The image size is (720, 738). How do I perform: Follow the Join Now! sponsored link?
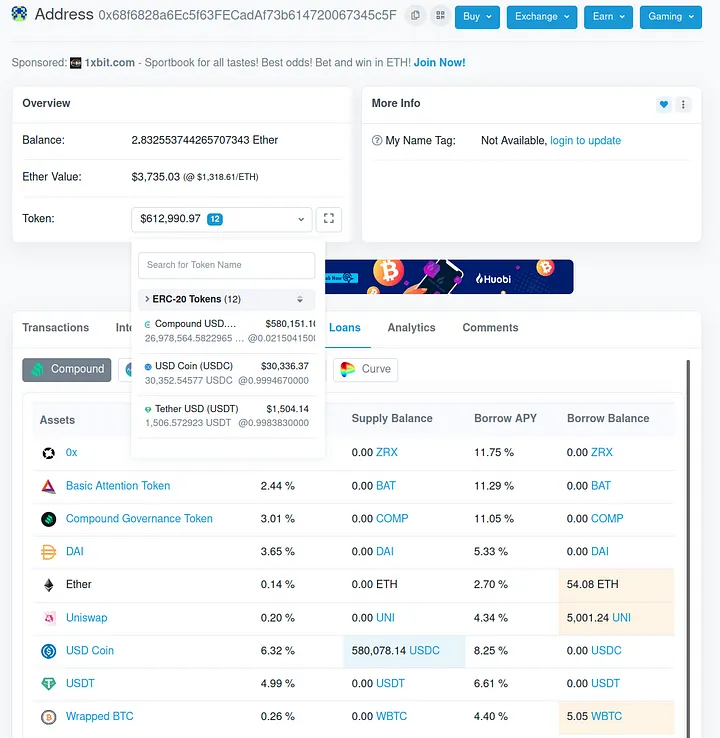pos(439,62)
